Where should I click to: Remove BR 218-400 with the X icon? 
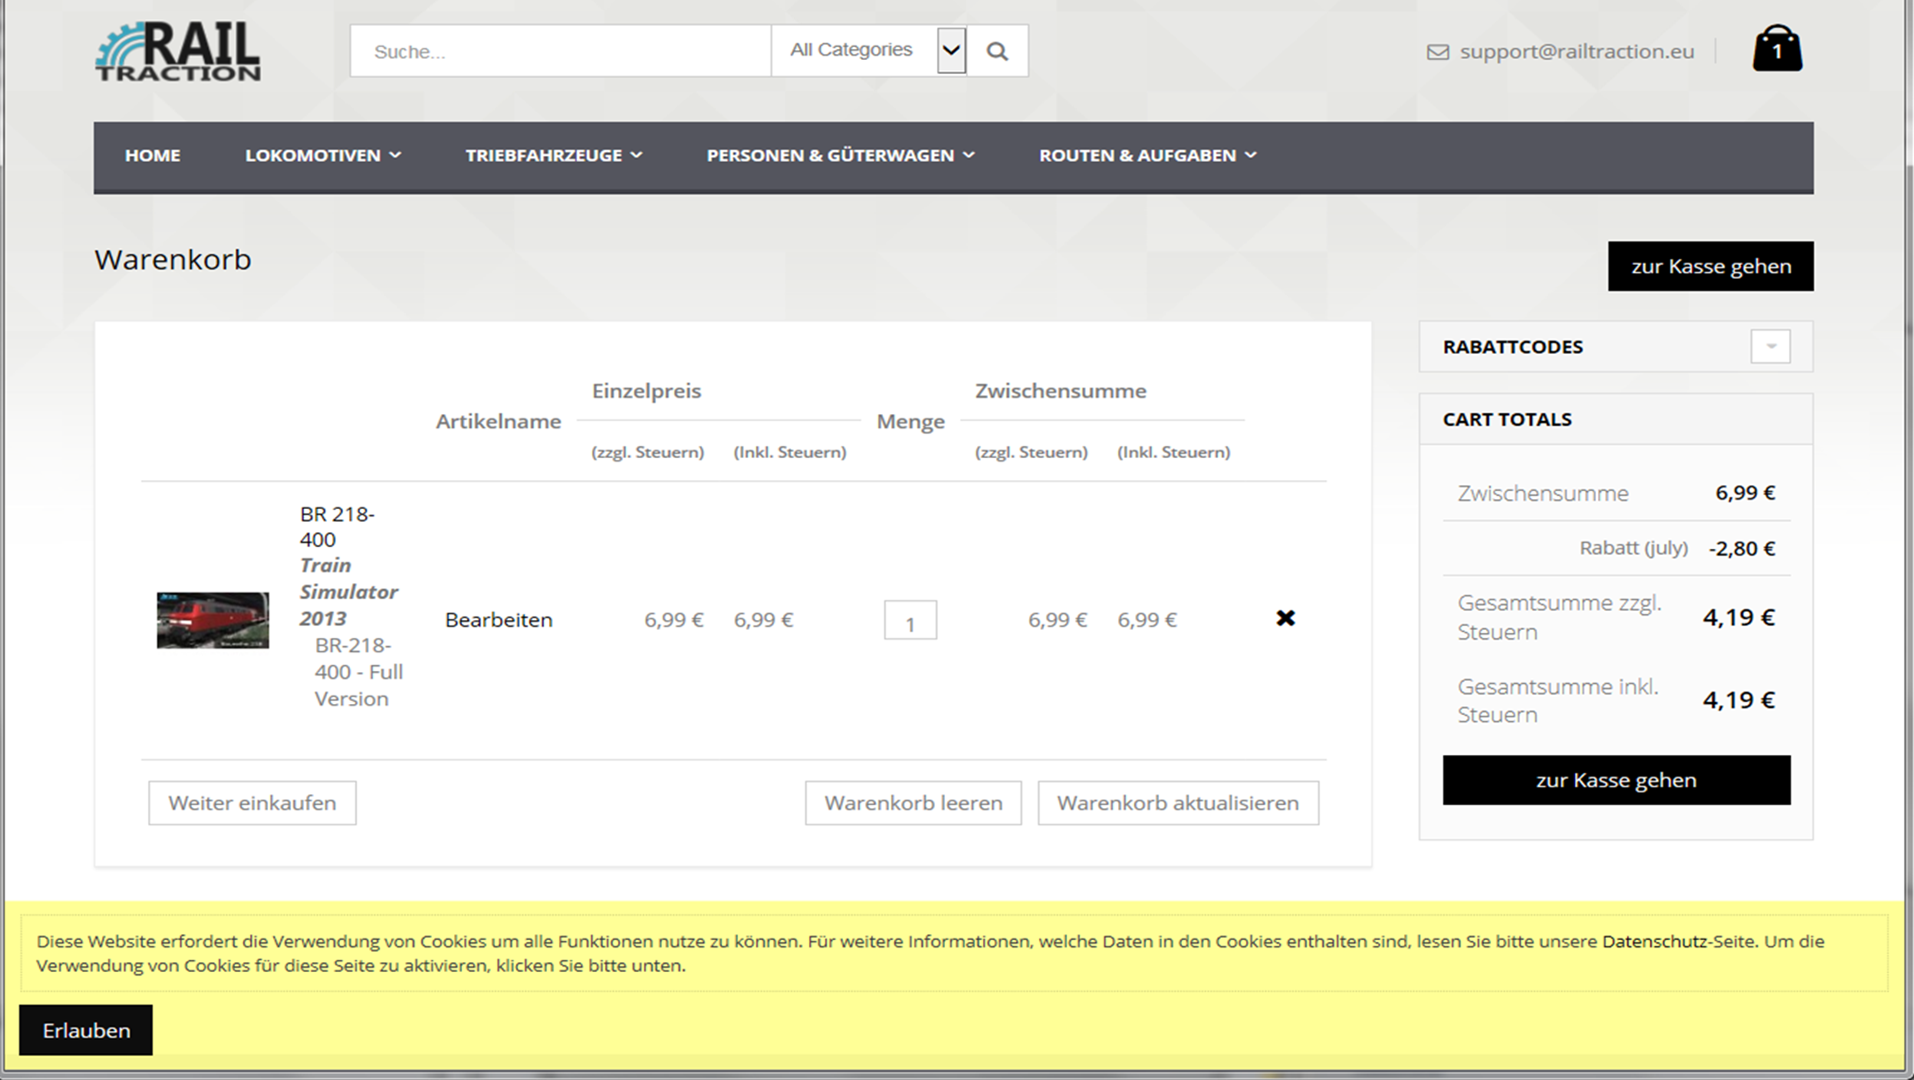click(1286, 618)
